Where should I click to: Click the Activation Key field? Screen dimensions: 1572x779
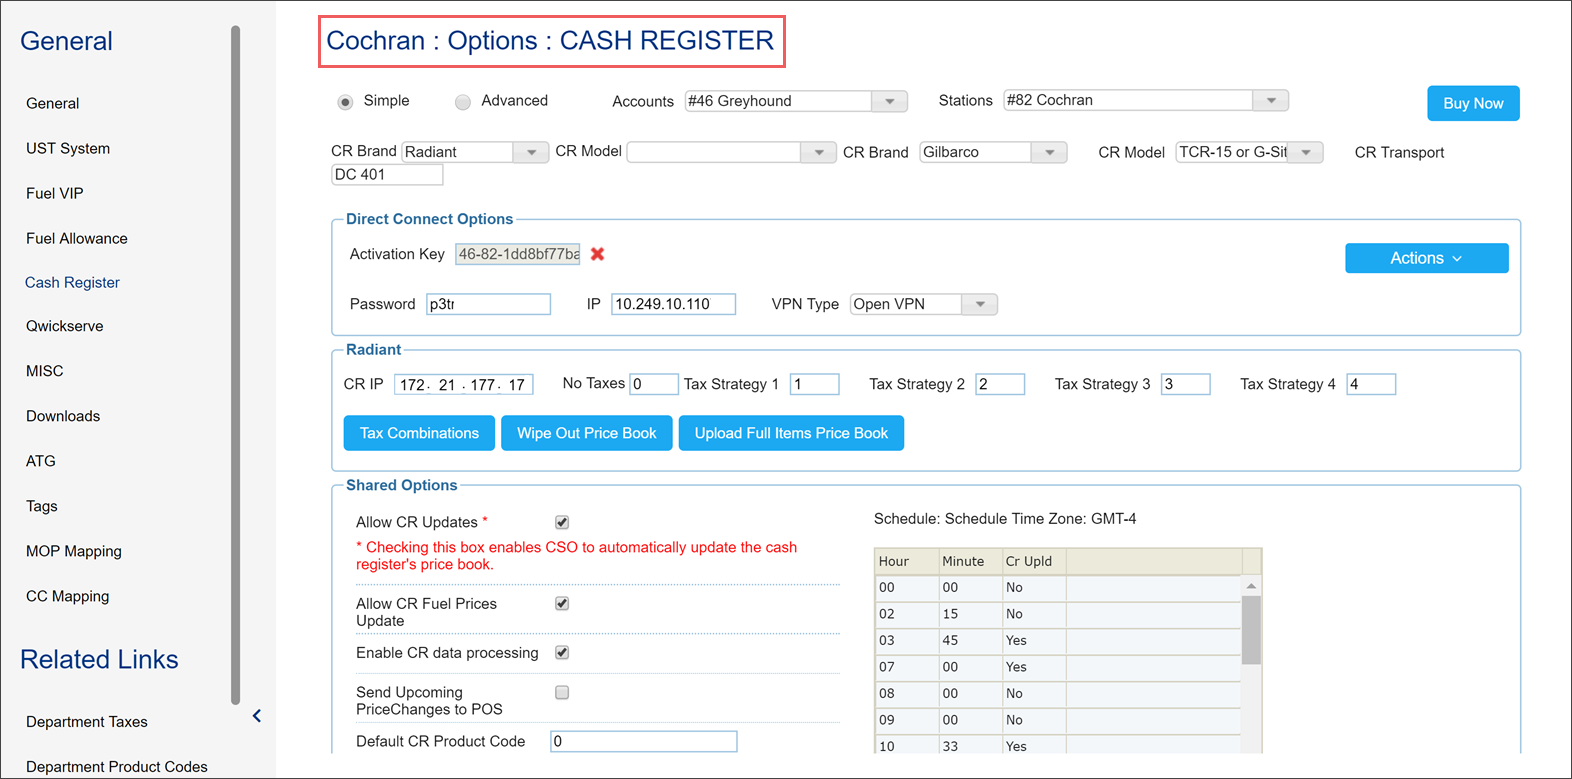click(x=518, y=254)
